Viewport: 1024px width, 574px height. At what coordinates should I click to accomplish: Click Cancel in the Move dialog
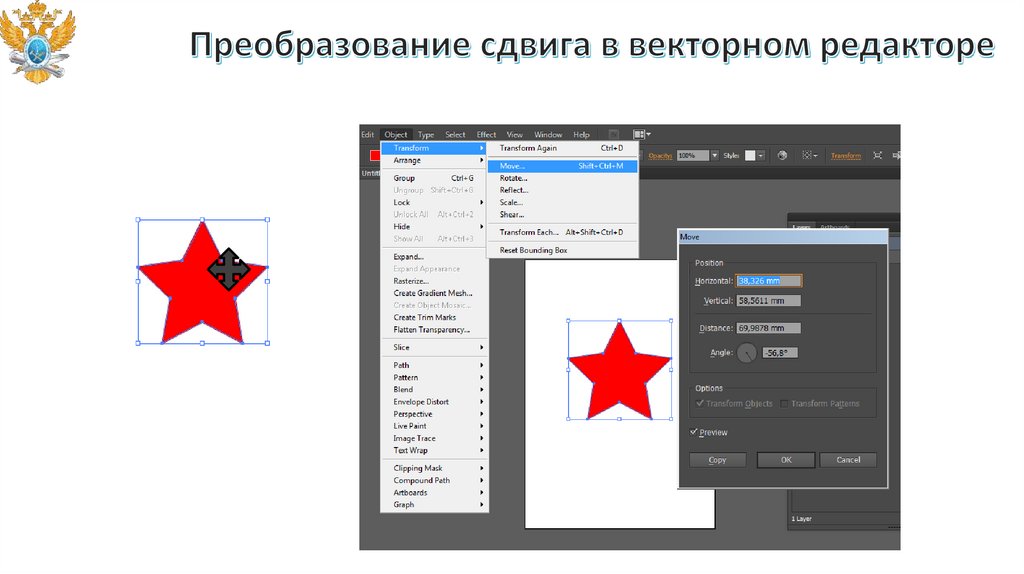[x=848, y=460]
